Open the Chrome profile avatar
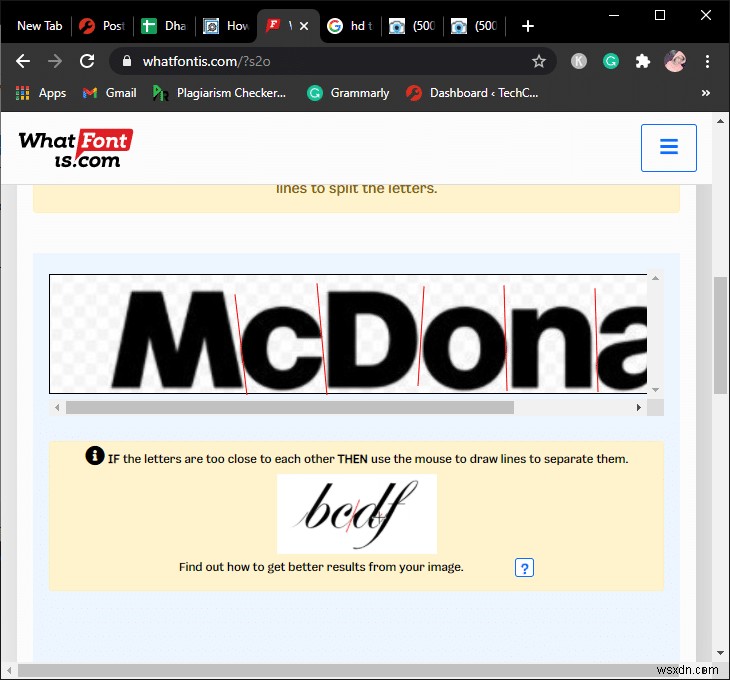Viewport: 730px width, 680px height. (x=675, y=61)
